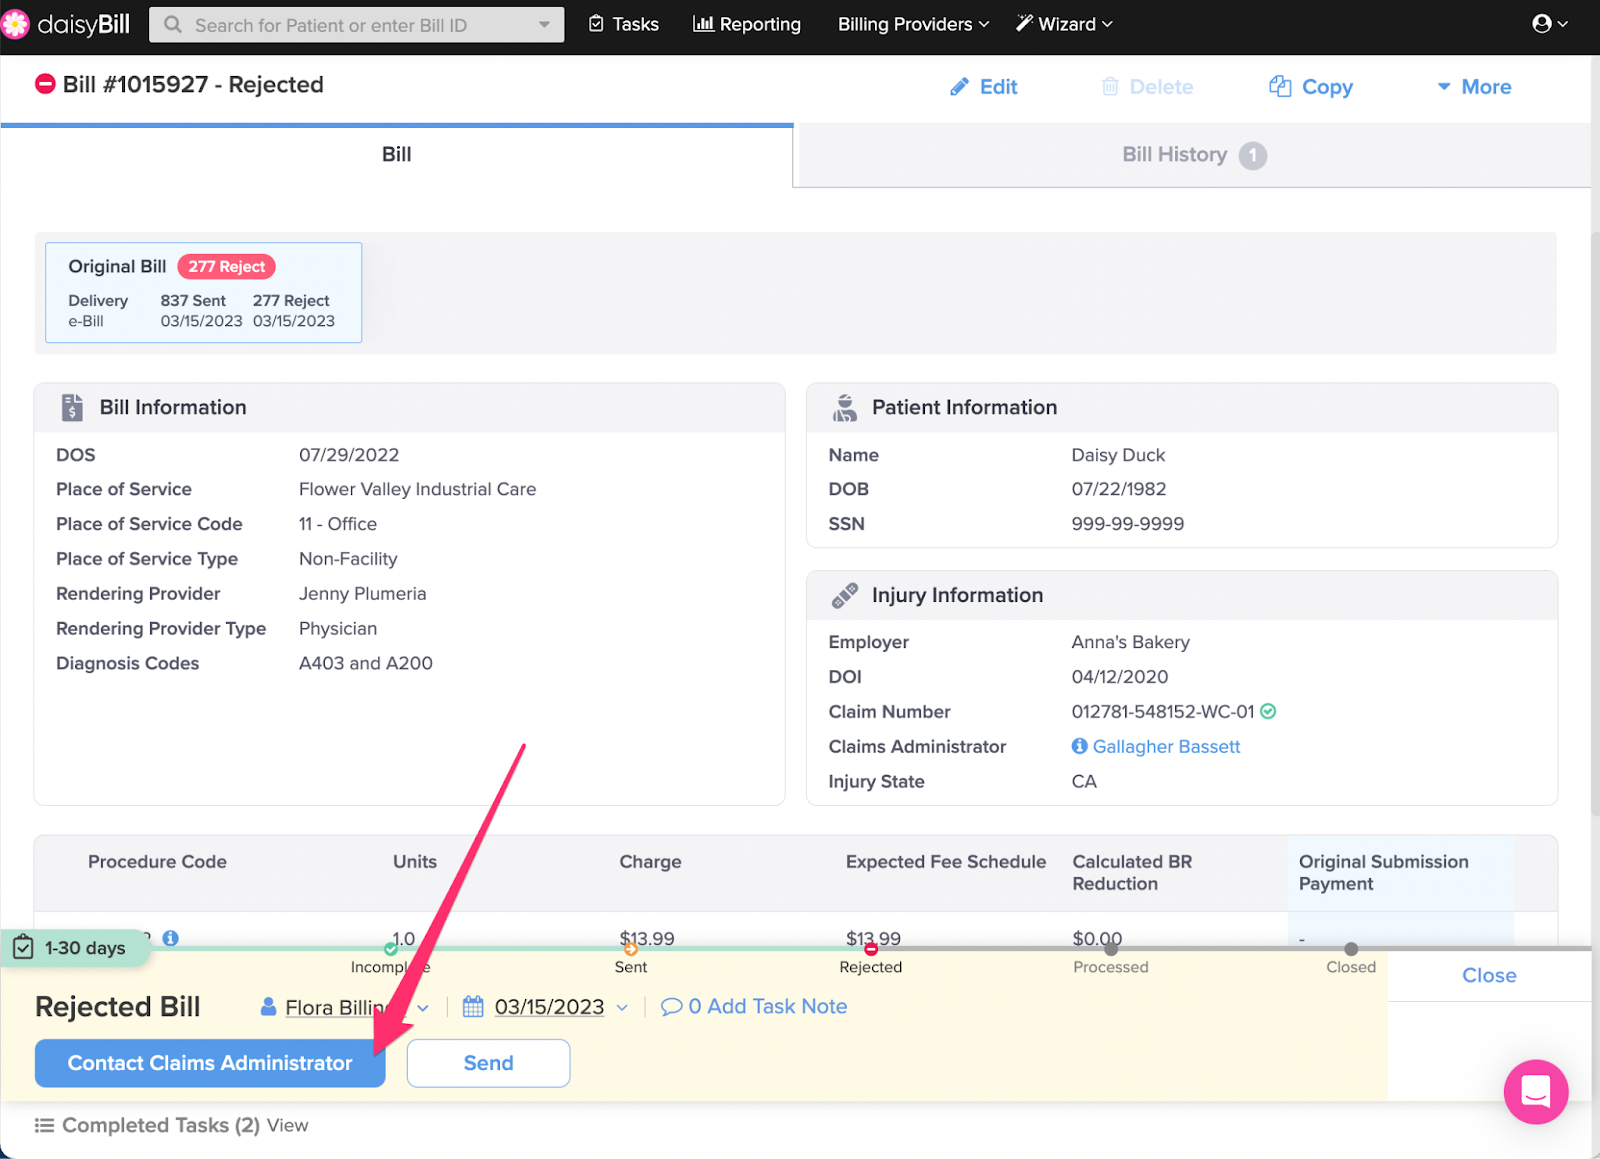Click the Copy bill icon
This screenshot has height=1159, width=1600.
1279,87
